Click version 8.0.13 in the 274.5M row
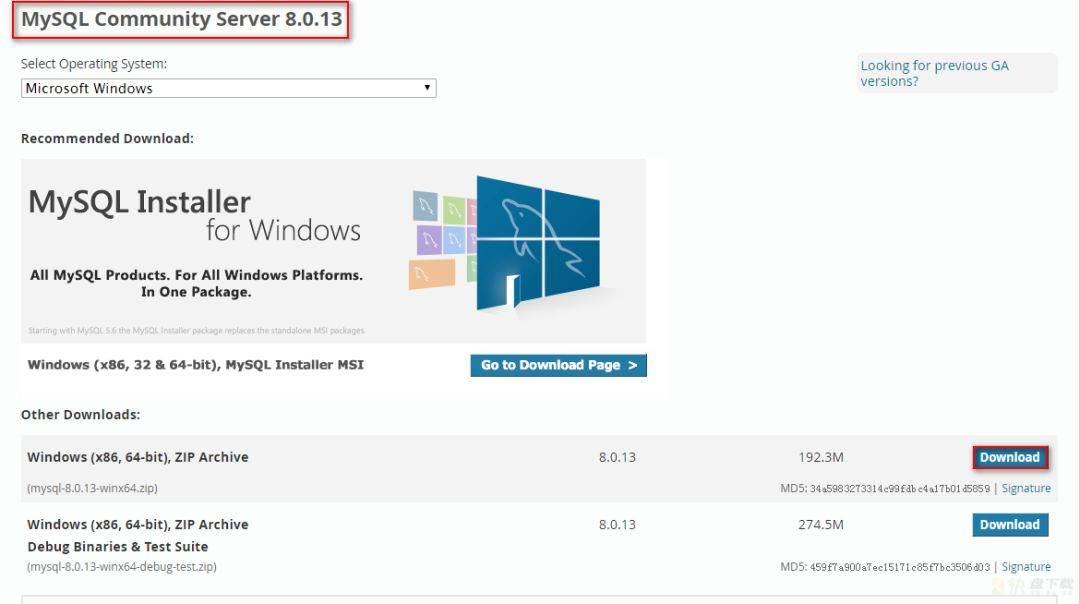The height and width of the screenshot is (604, 1080). (x=617, y=525)
